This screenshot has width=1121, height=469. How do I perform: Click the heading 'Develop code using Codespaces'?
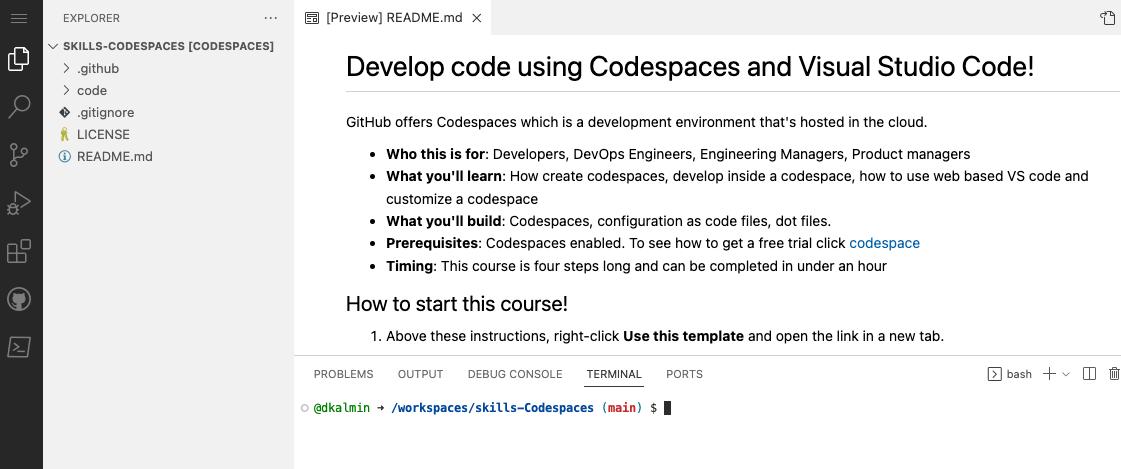coord(690,66)
